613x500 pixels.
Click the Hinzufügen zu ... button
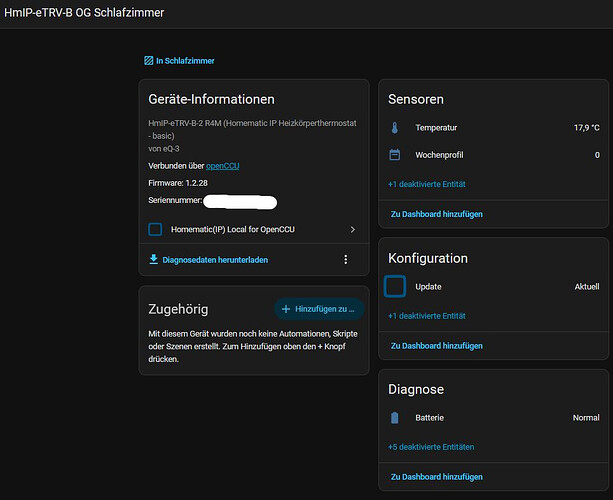tap(319, 309)
